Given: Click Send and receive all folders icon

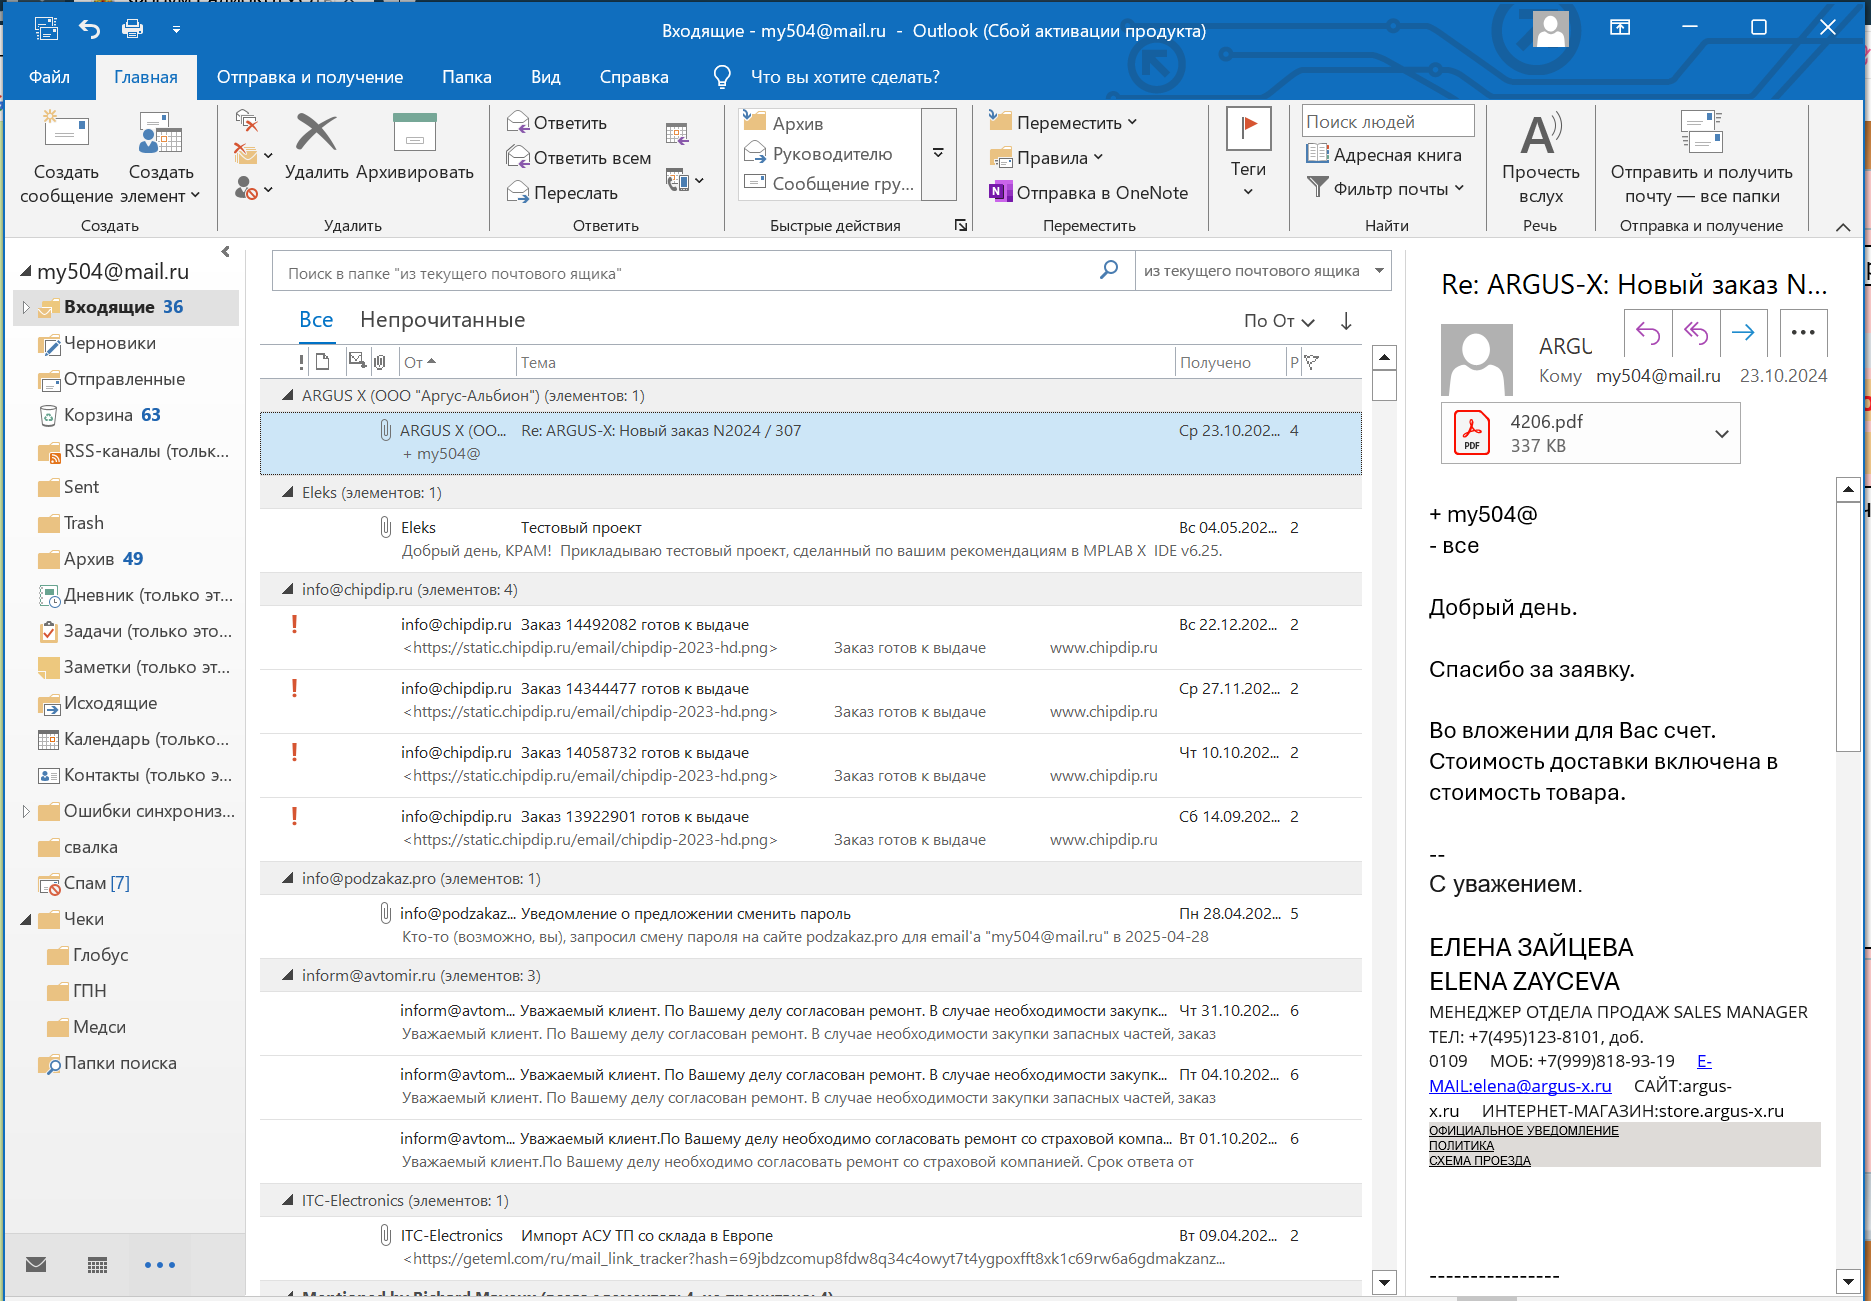Looking at the screenshot, I should click(x=1701, y=133).
